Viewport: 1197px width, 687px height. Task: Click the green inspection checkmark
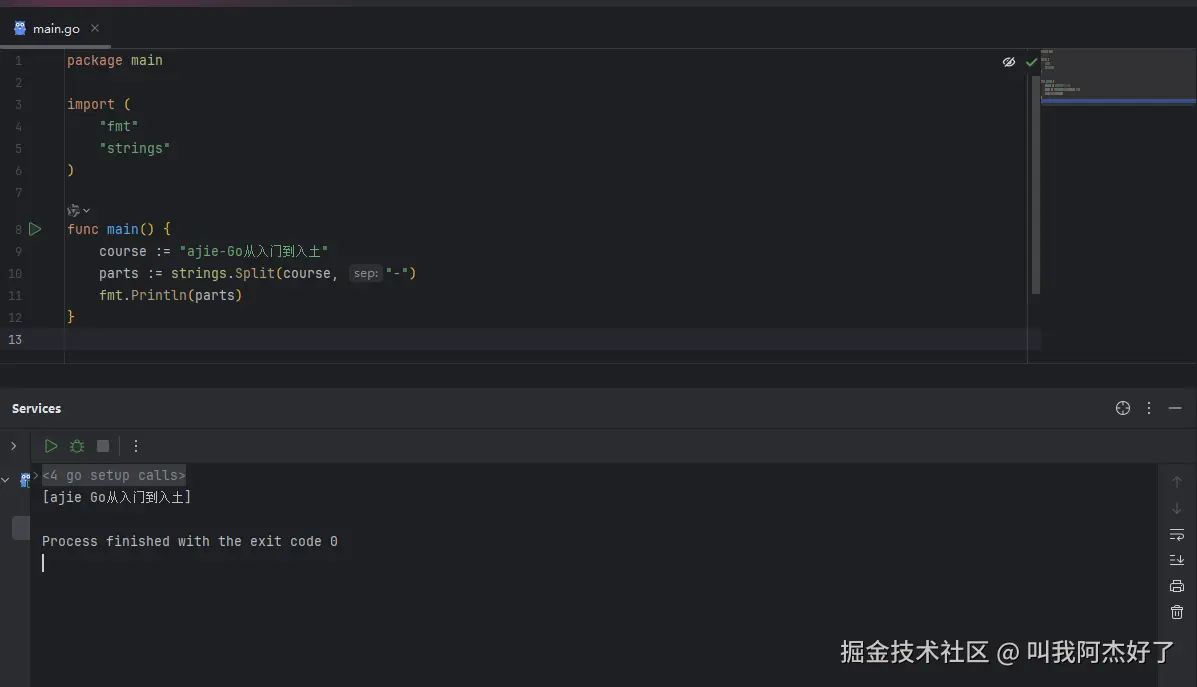1031,62
